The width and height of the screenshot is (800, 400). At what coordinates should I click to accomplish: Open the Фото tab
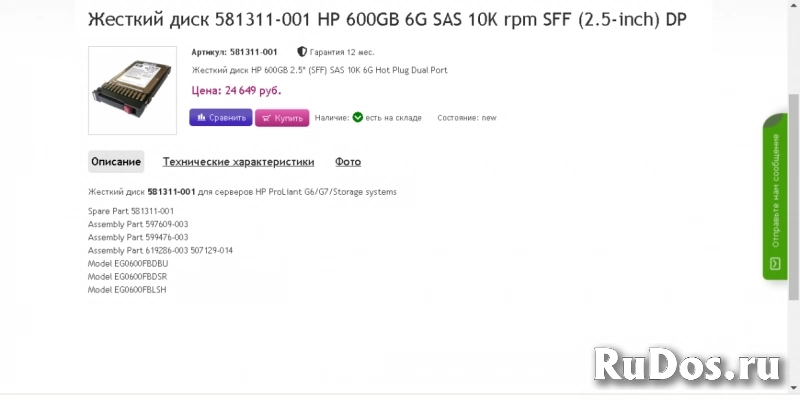[348, 162]
